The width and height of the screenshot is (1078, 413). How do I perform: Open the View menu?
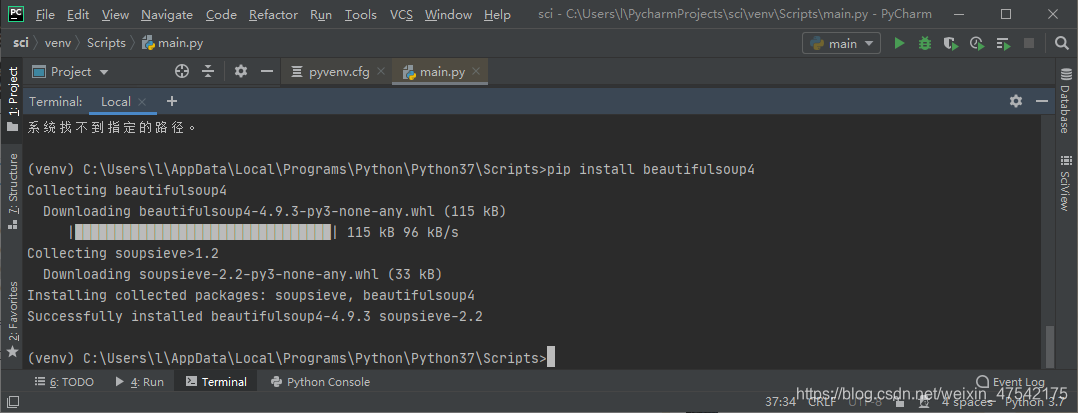[x=115, y=14]
